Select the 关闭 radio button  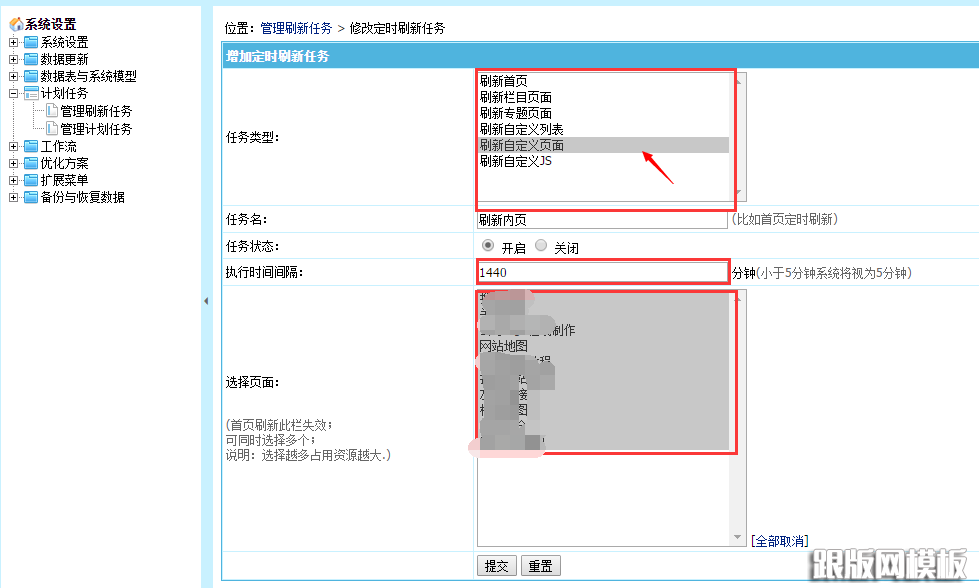click(541, 246)
